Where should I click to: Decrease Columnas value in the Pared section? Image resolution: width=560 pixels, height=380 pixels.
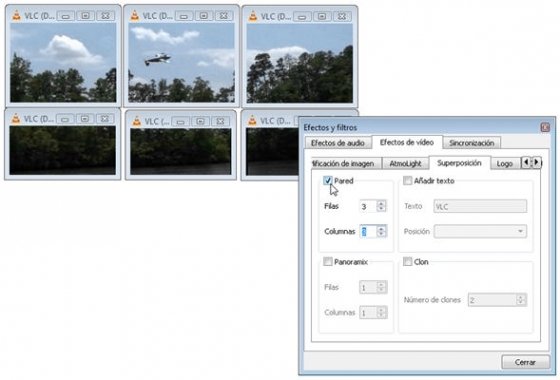[381, 234]
